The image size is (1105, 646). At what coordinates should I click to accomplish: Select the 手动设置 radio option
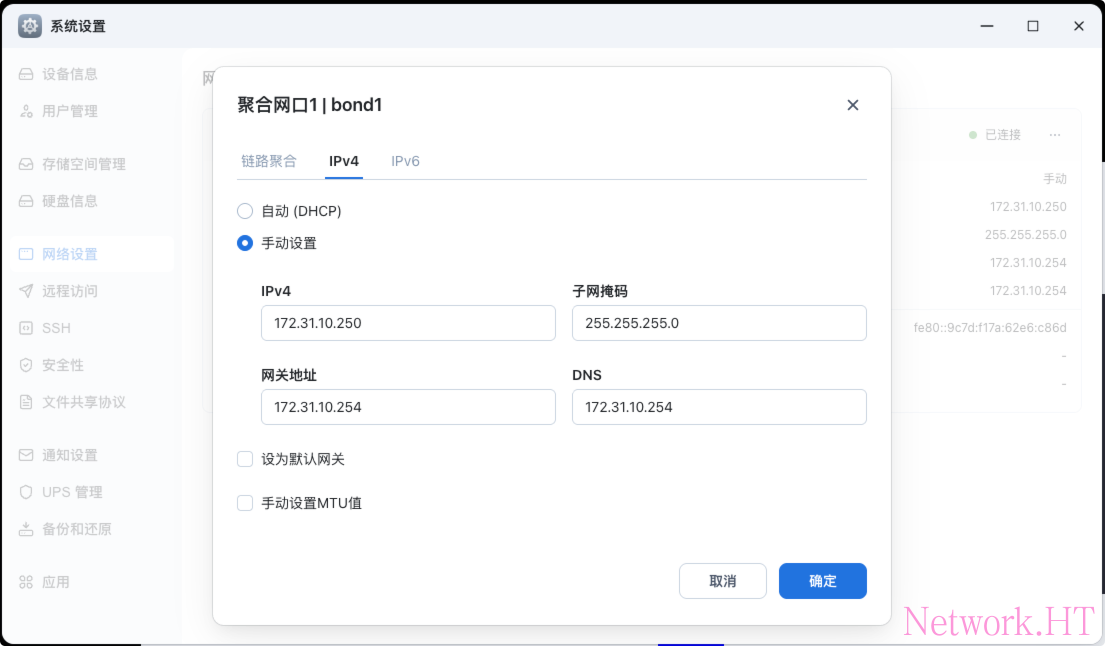(x=245, y=243)
